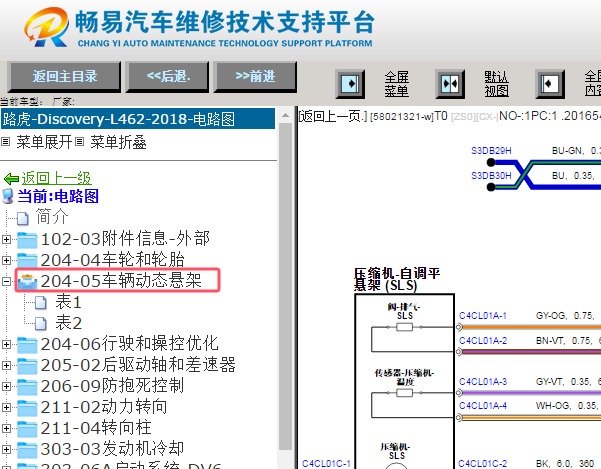
Task: Click the full-screen menu arrow icon beside 全屏菜单
Action: (350, 84)
